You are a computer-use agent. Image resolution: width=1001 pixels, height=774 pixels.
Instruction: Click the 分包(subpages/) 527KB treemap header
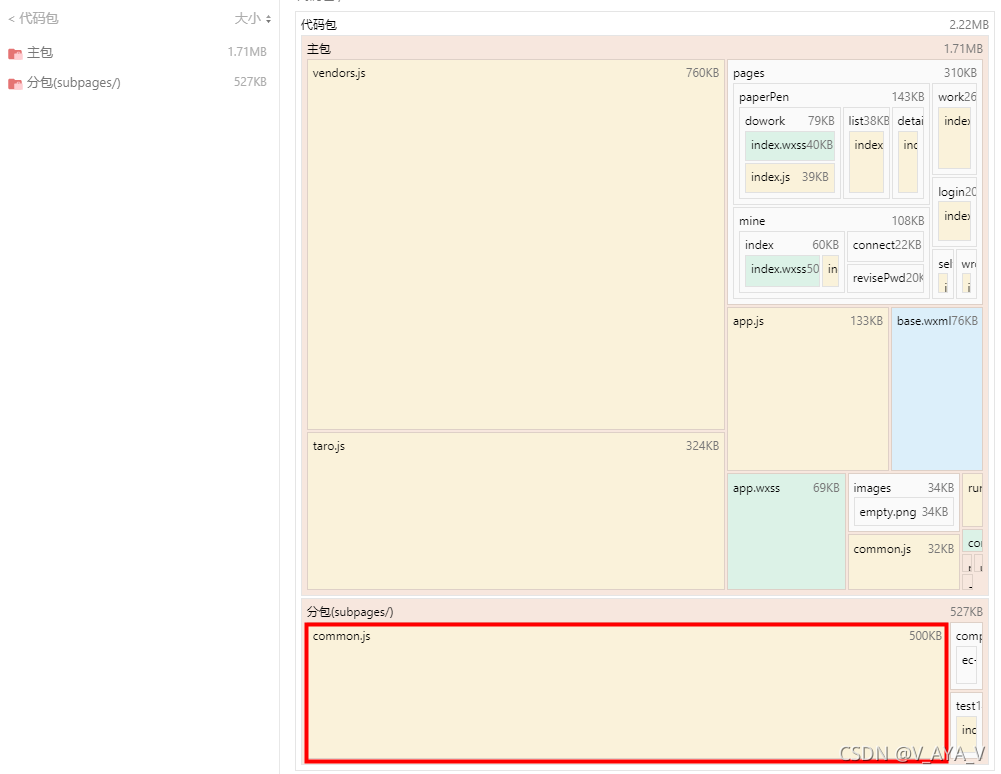pos(645,612)
